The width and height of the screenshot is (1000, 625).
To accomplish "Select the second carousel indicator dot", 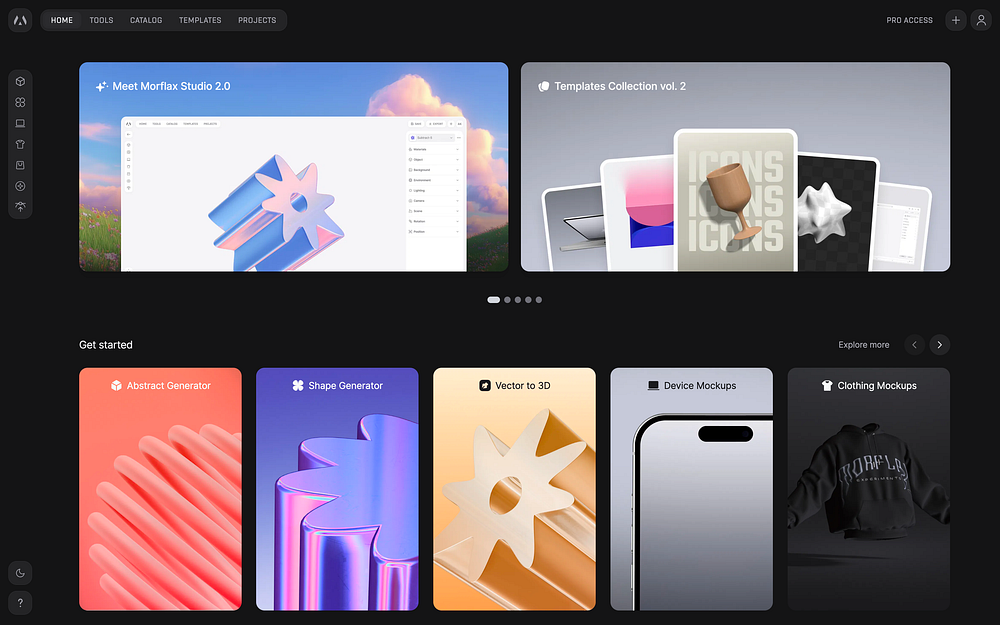I will 507,300.
